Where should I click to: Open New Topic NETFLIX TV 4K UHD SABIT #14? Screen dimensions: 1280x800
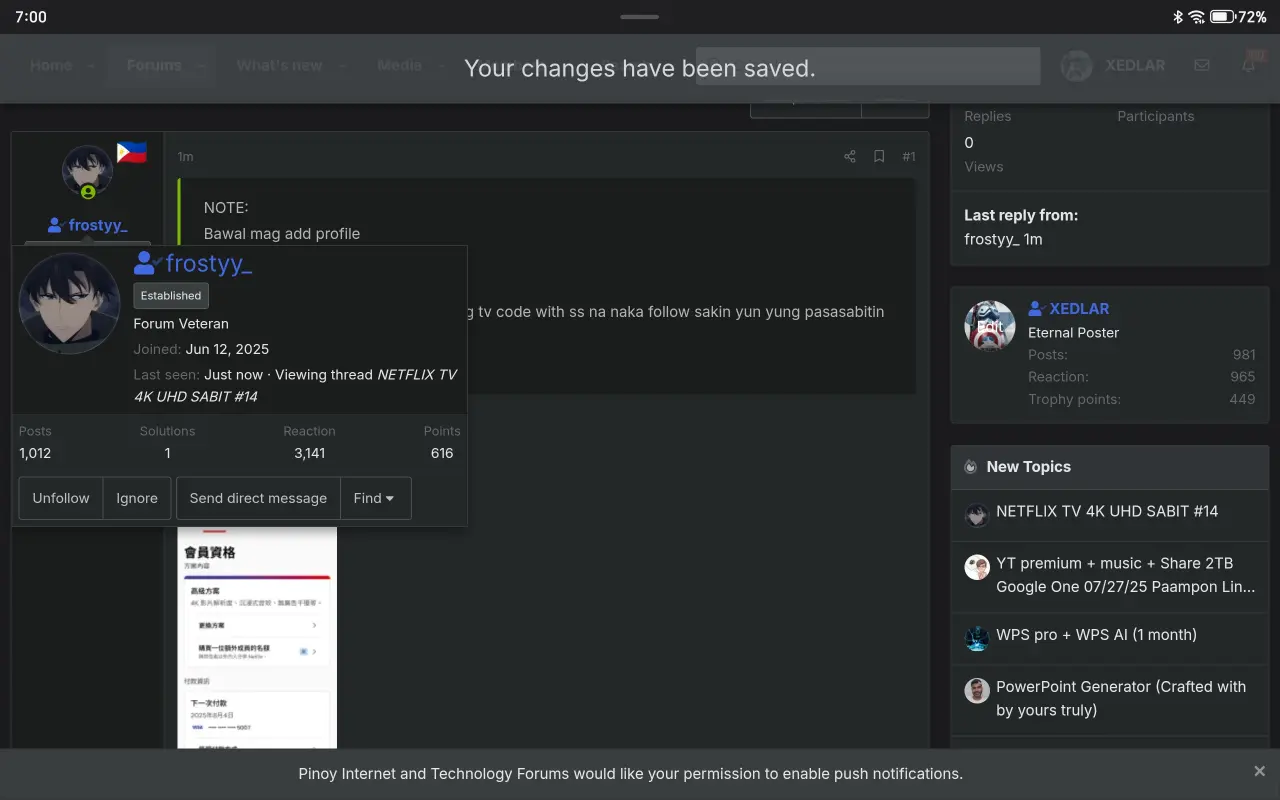[x=1107, y=511]
